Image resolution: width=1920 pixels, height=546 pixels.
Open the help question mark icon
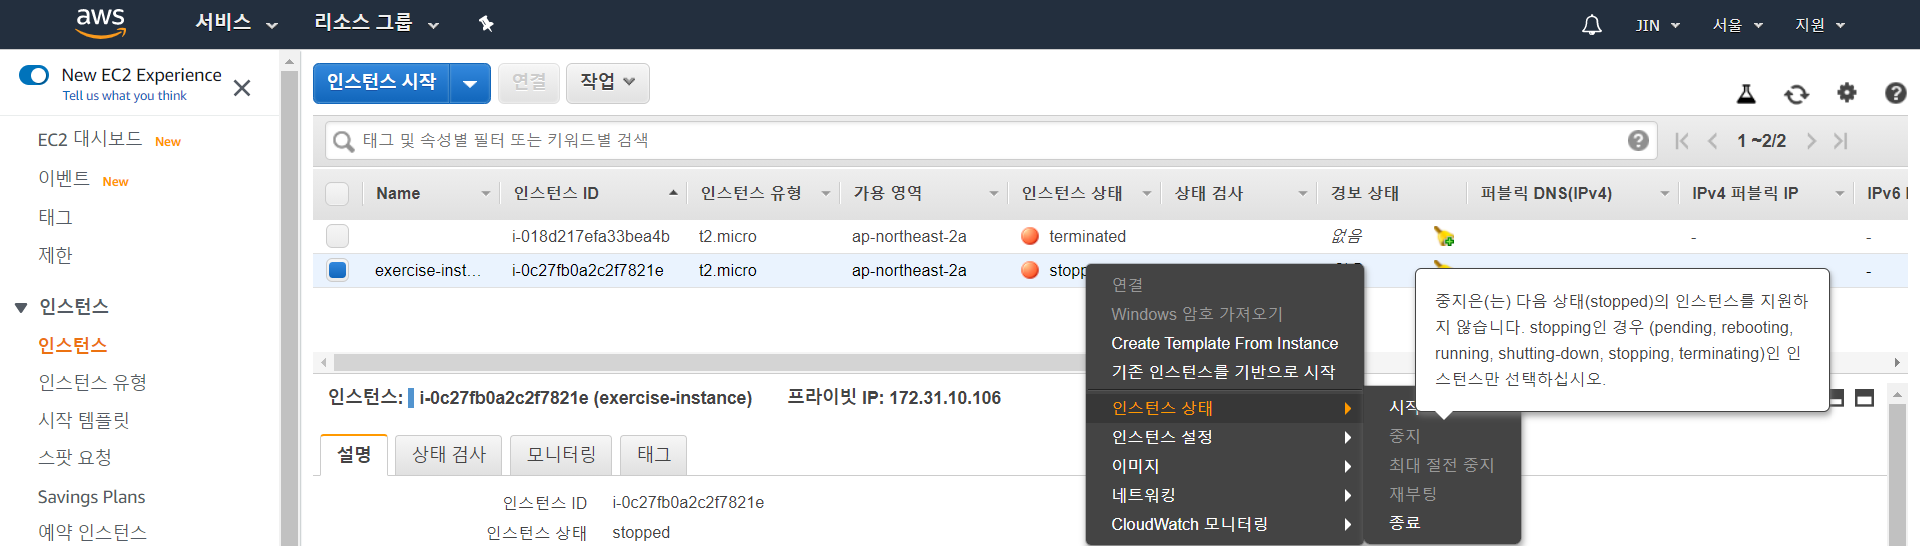tap(1894, 93)
